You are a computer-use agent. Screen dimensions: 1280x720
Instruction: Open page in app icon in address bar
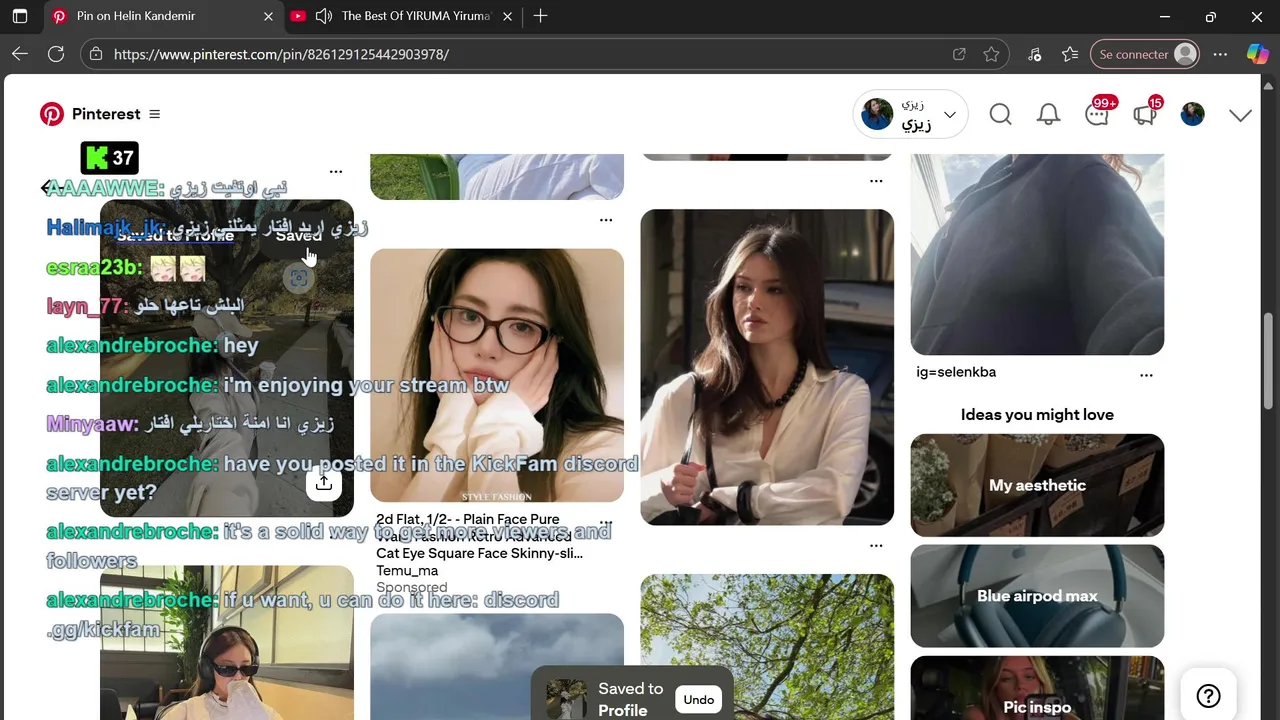959,54
